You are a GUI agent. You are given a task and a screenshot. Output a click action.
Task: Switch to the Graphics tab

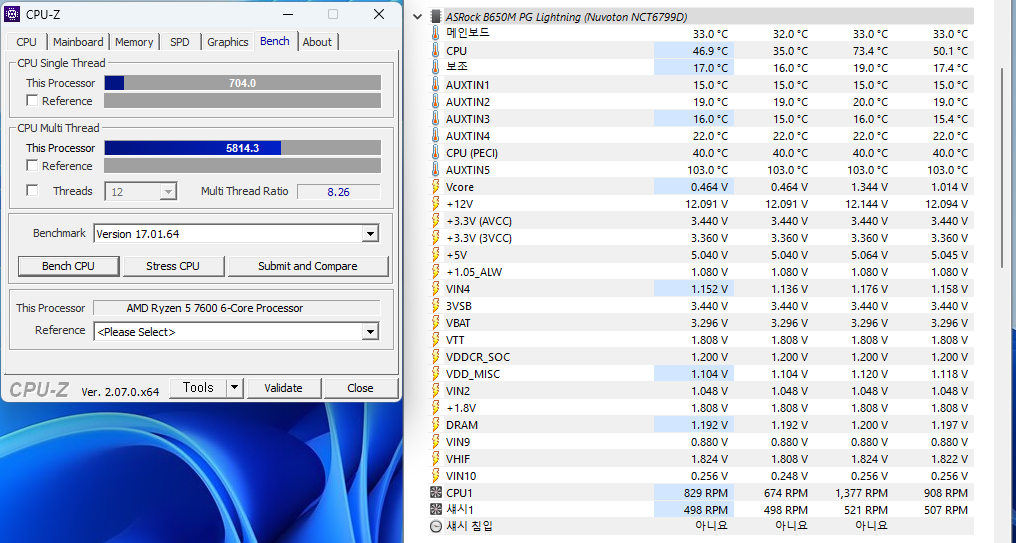pyautogui.click(x=227, y=42)
